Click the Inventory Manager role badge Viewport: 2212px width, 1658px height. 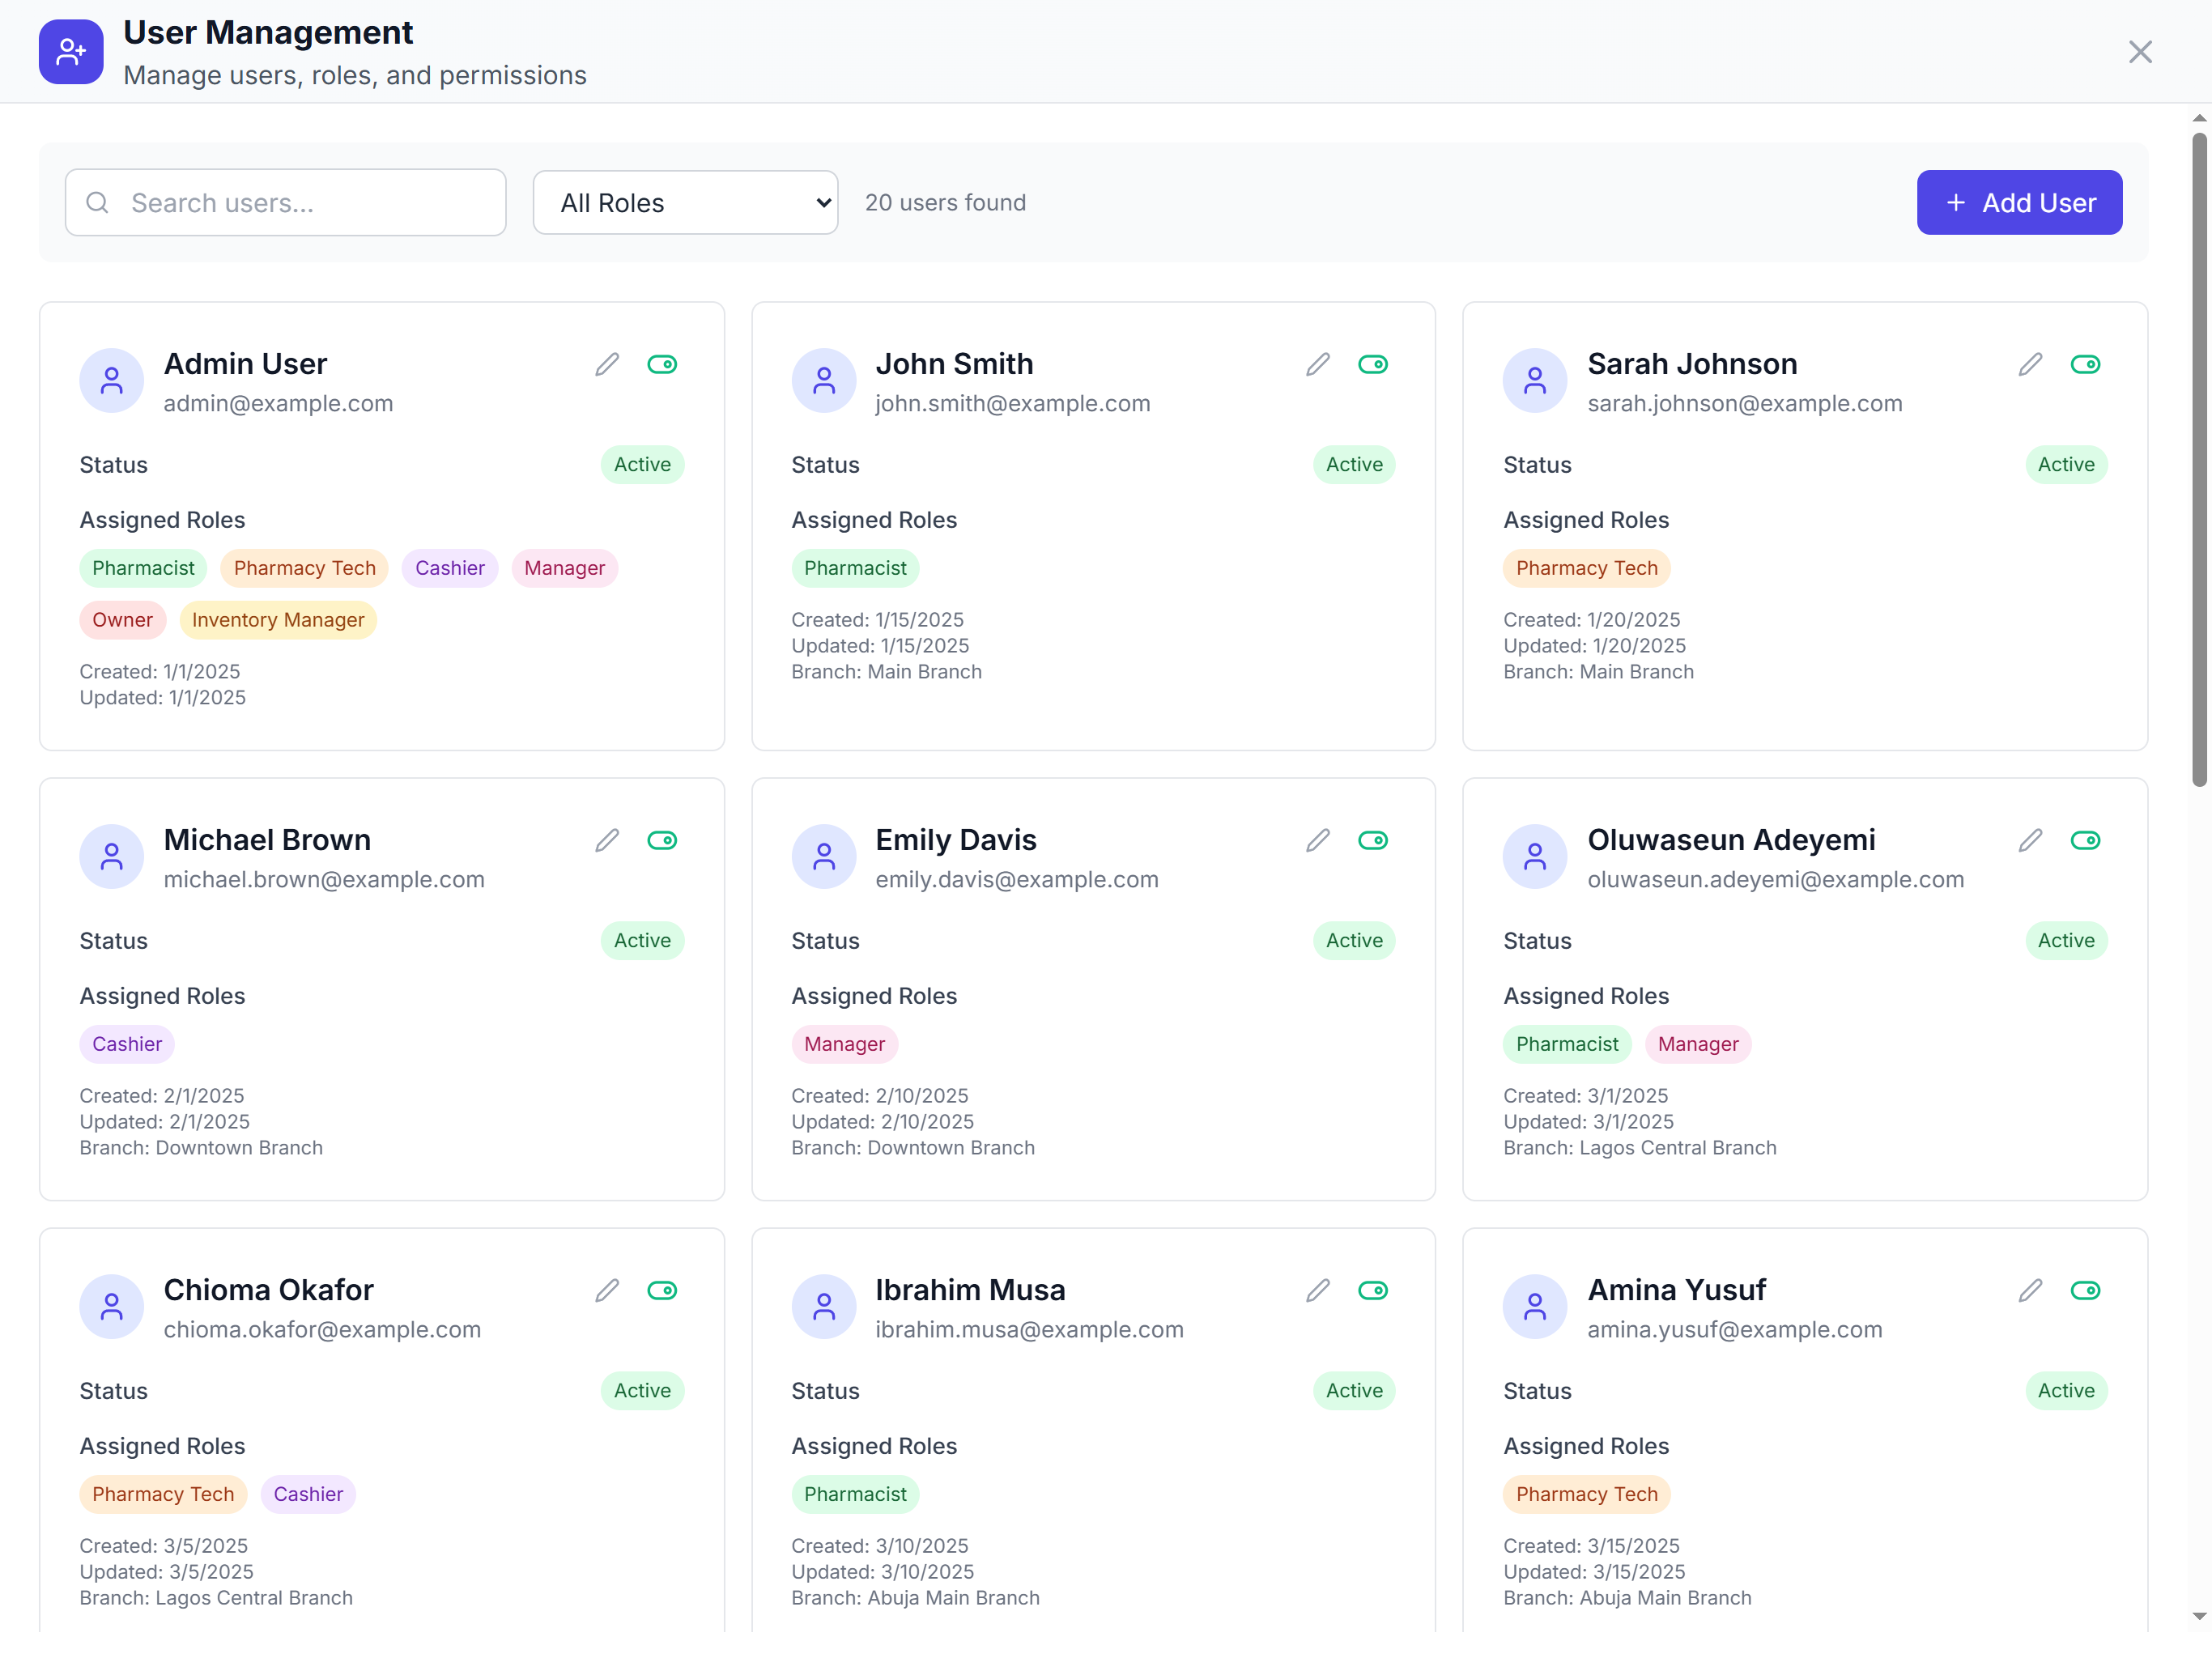coord(278,620)
